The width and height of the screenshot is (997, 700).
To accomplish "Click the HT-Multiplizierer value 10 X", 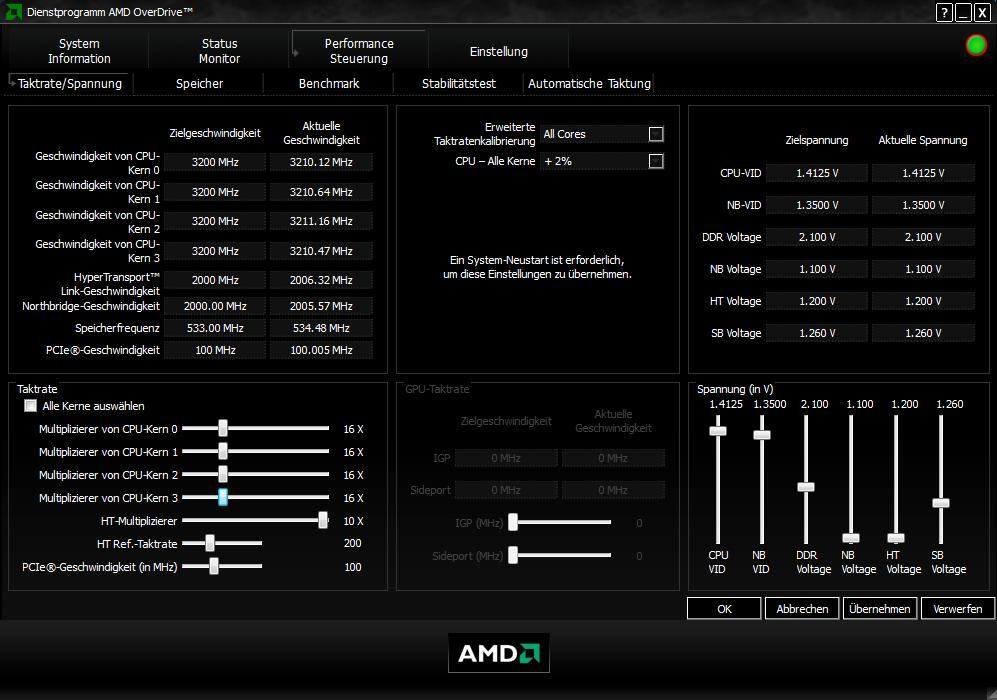I will click(x=354, y=521).
